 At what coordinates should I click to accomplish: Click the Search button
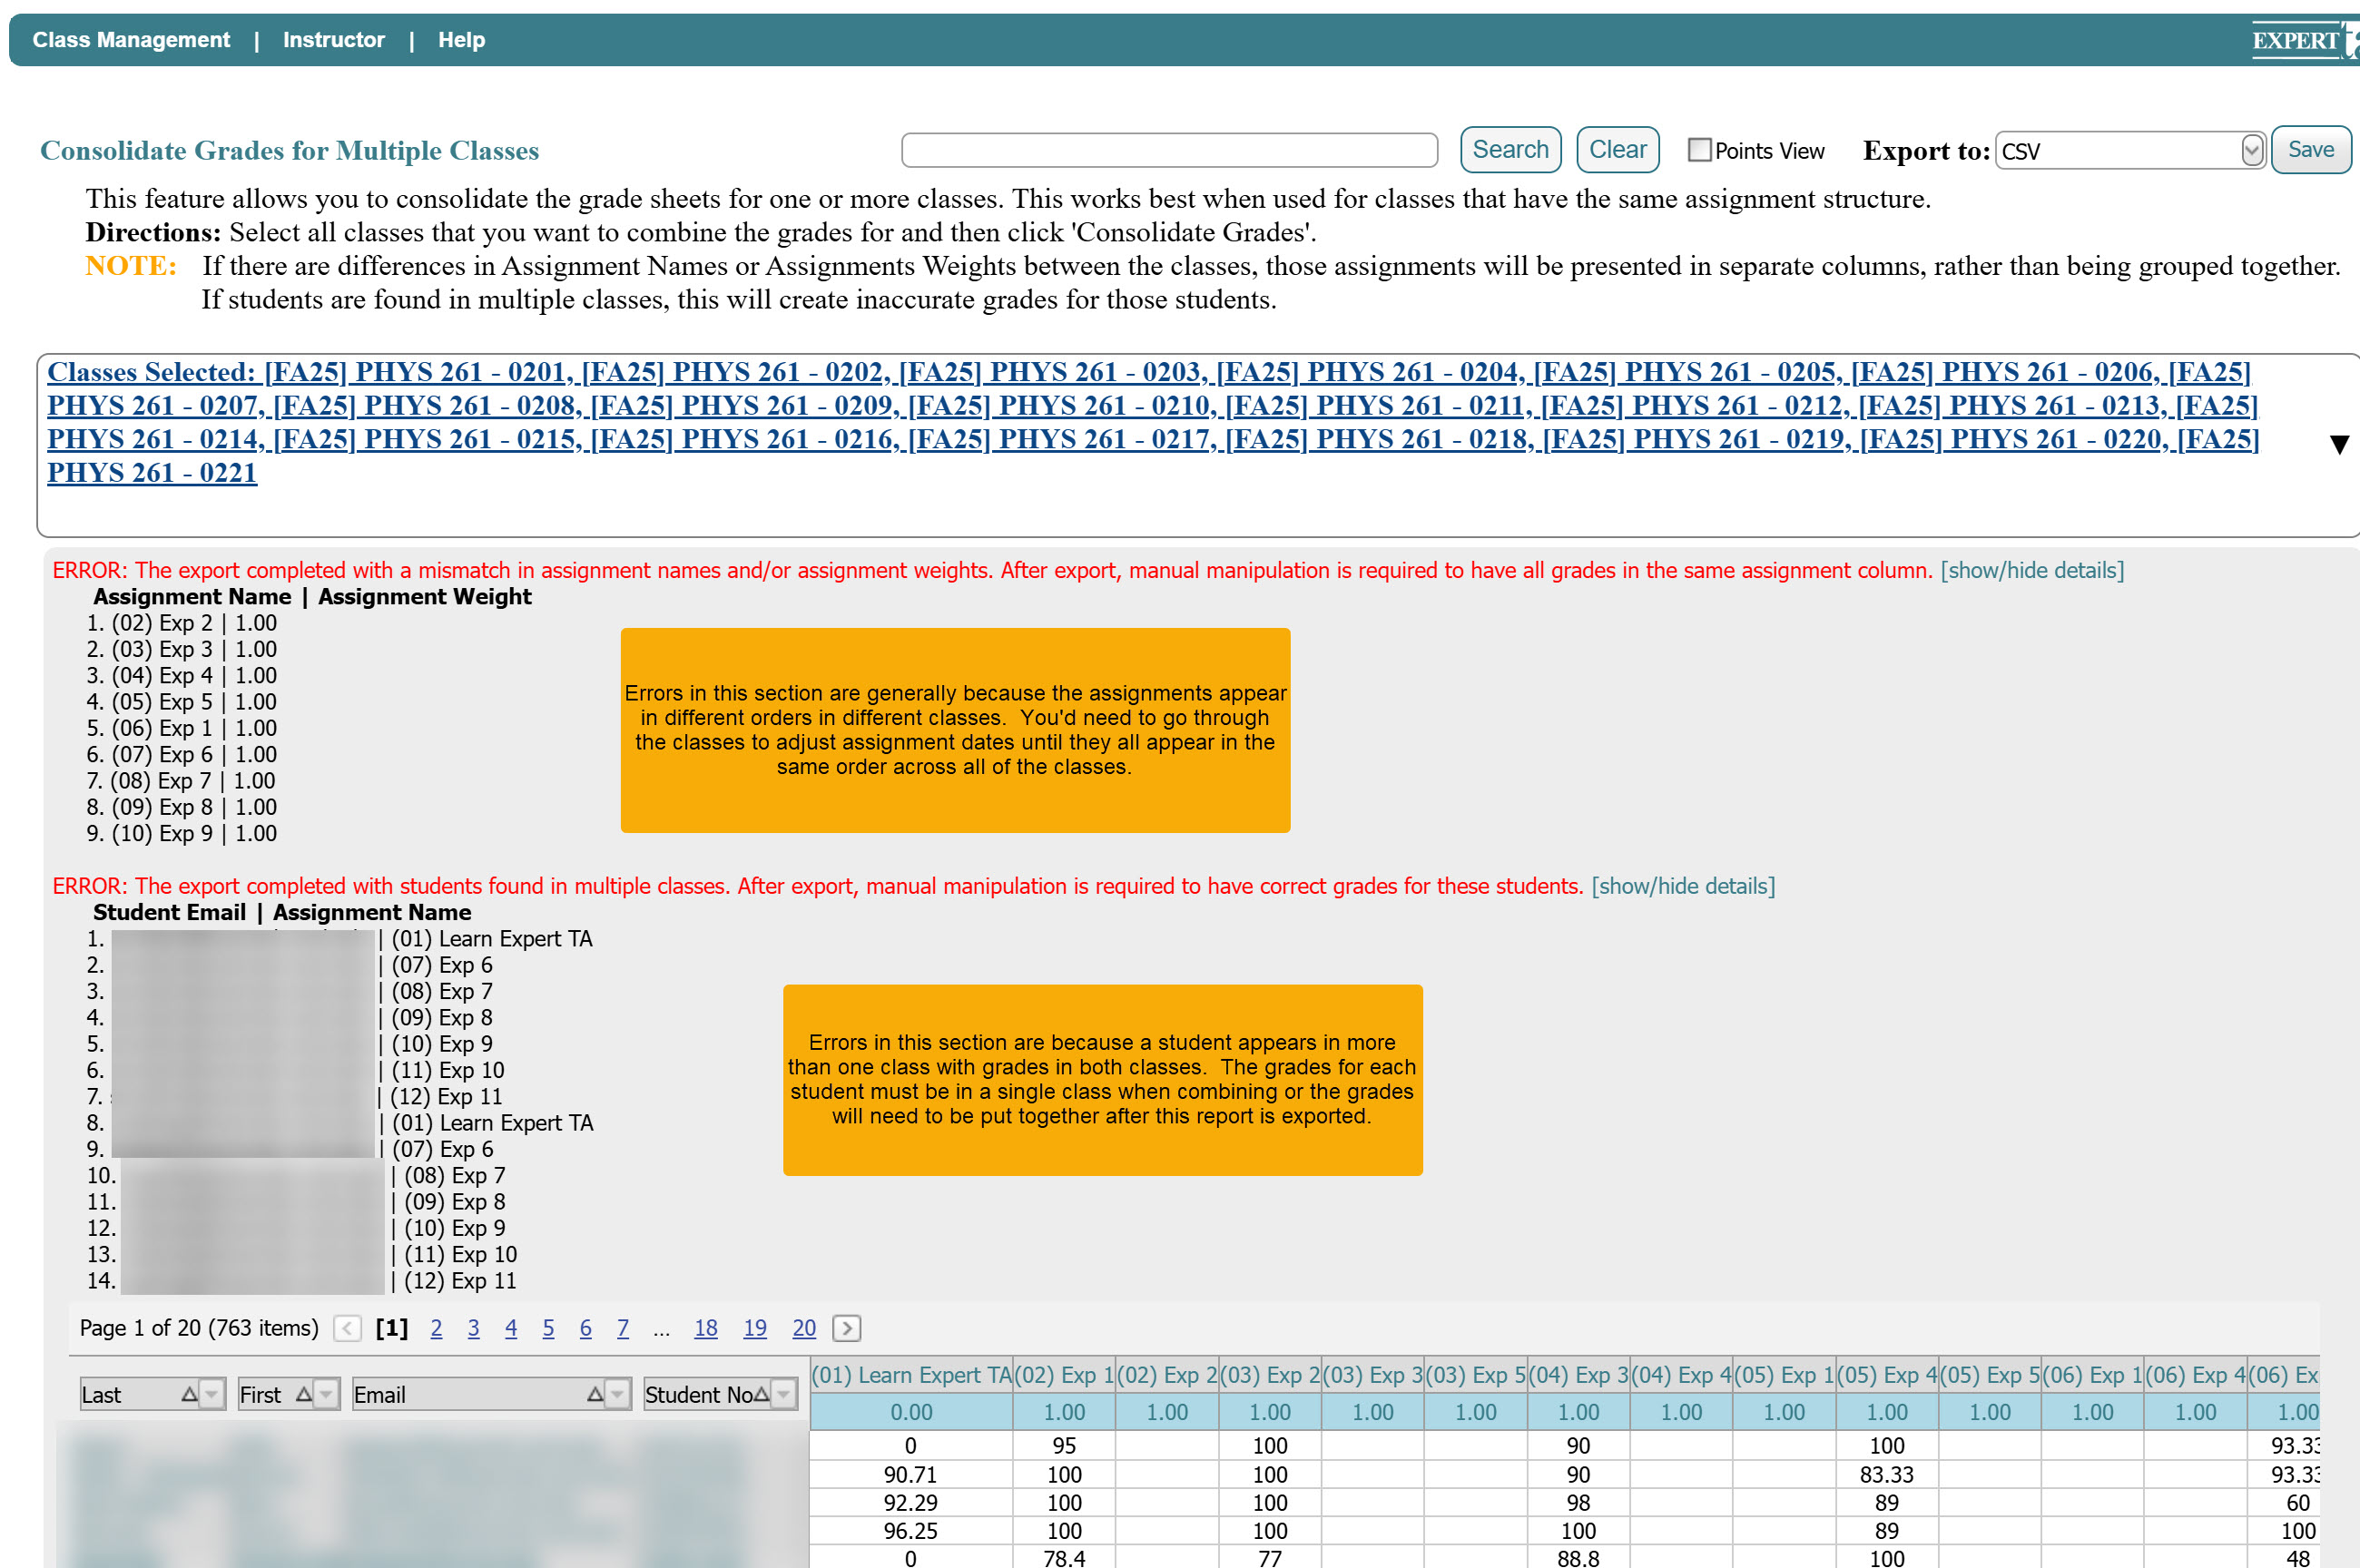[x=1510, y=150]
